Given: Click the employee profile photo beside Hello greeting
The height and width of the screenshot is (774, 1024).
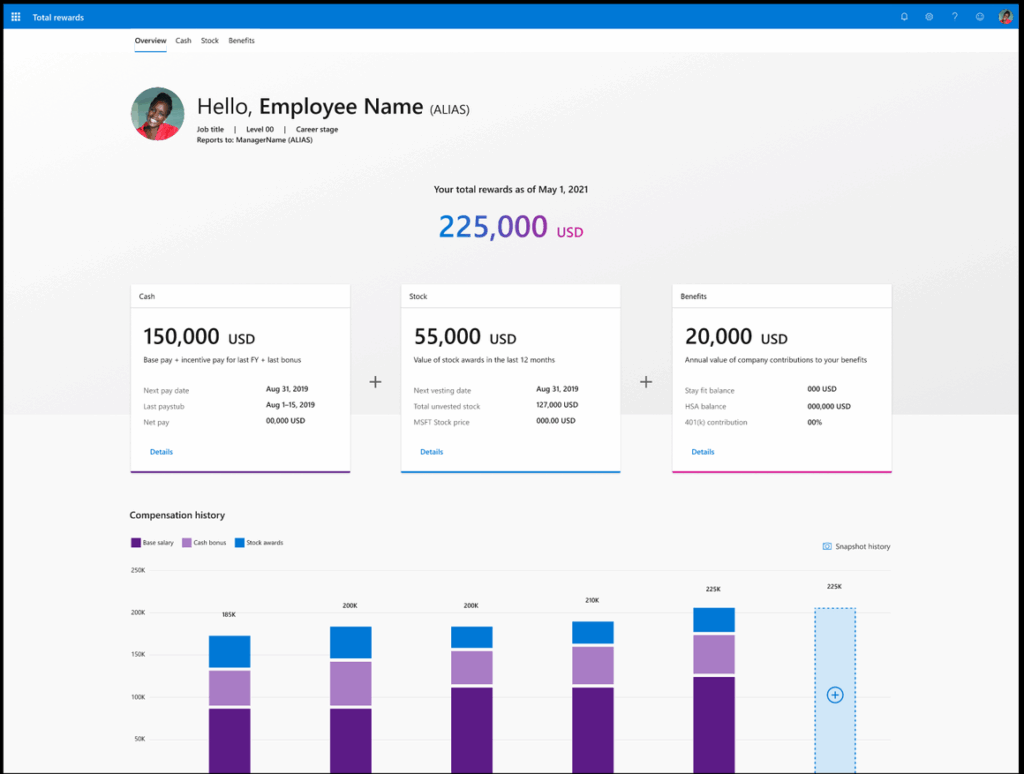Looking at the screenshot, I should tap(157, 113).
